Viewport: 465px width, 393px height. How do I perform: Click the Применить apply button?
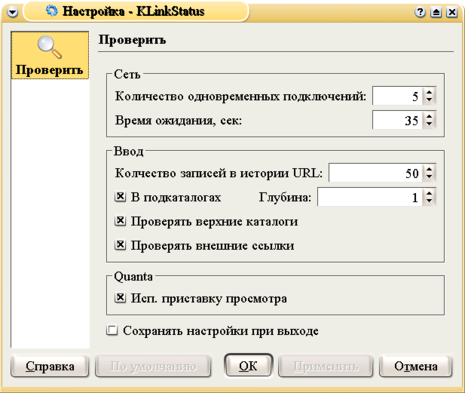pos(325,366)
